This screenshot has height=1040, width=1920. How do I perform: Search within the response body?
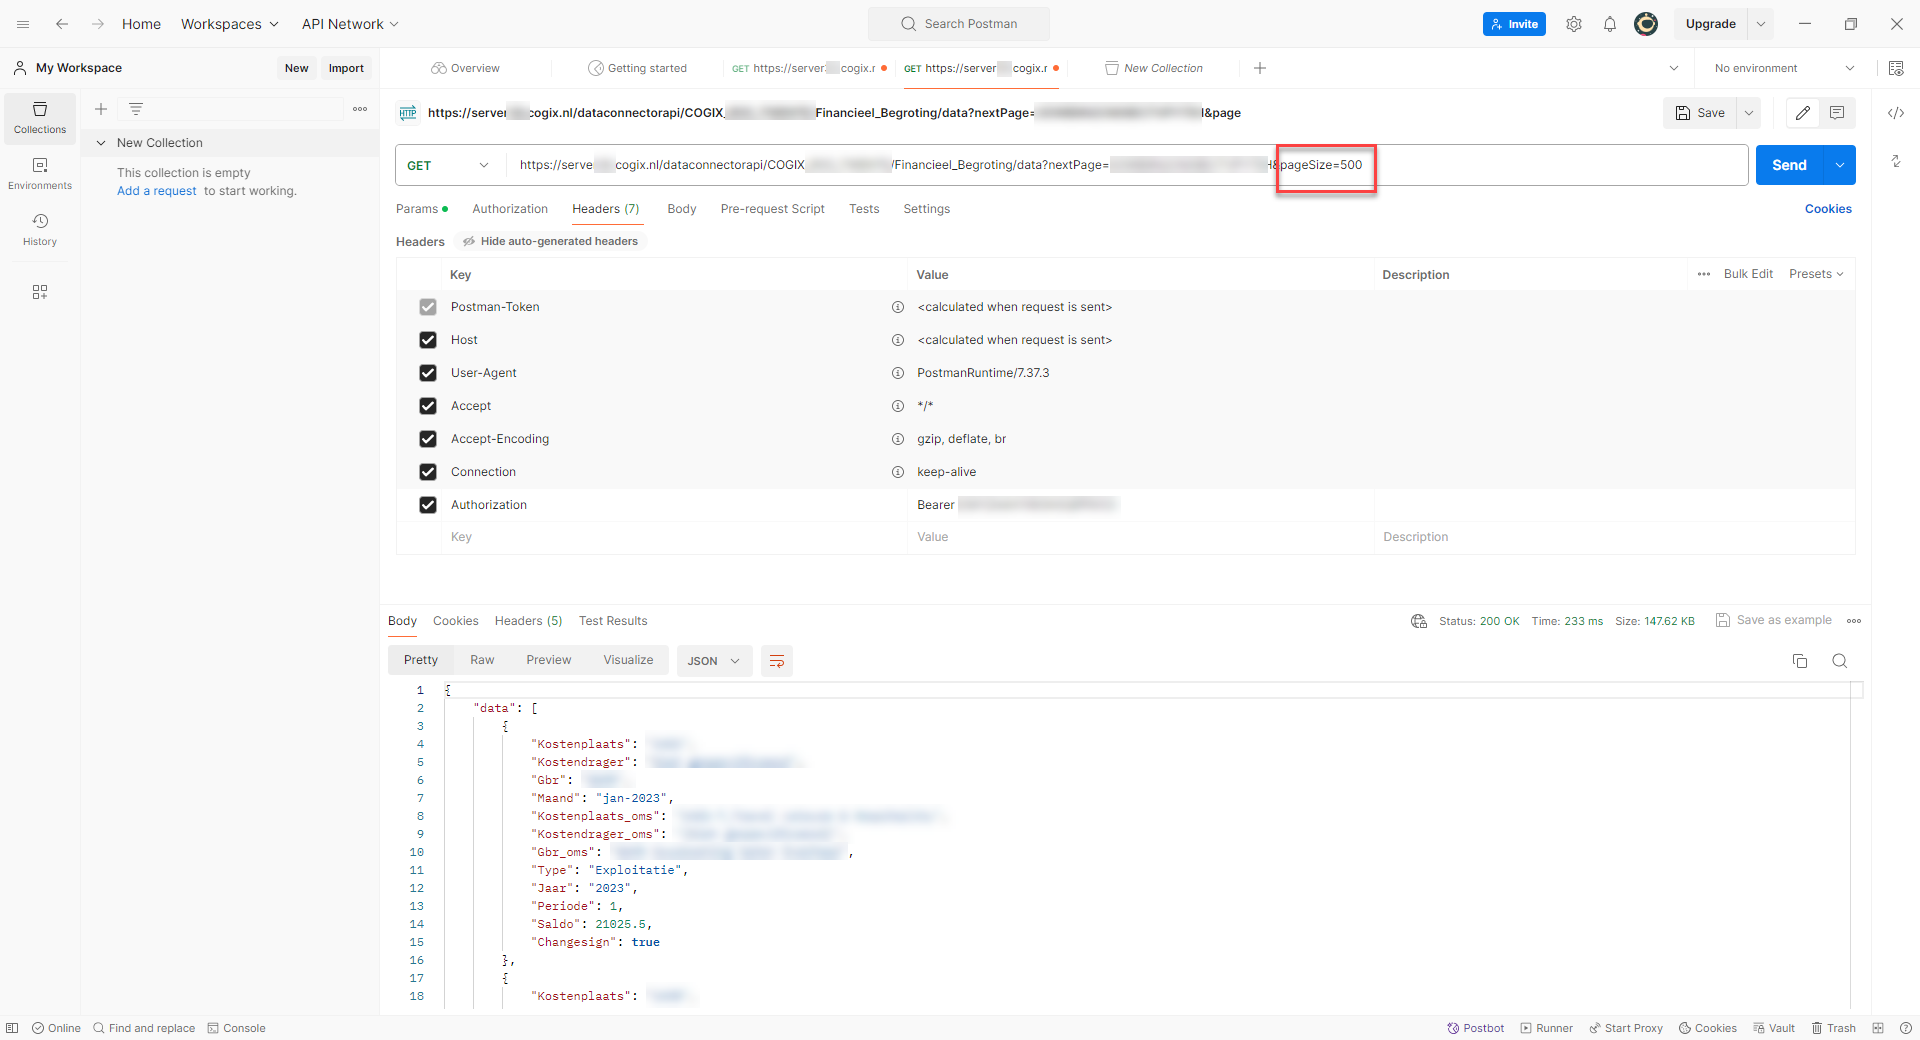[x=1840, y=661]
